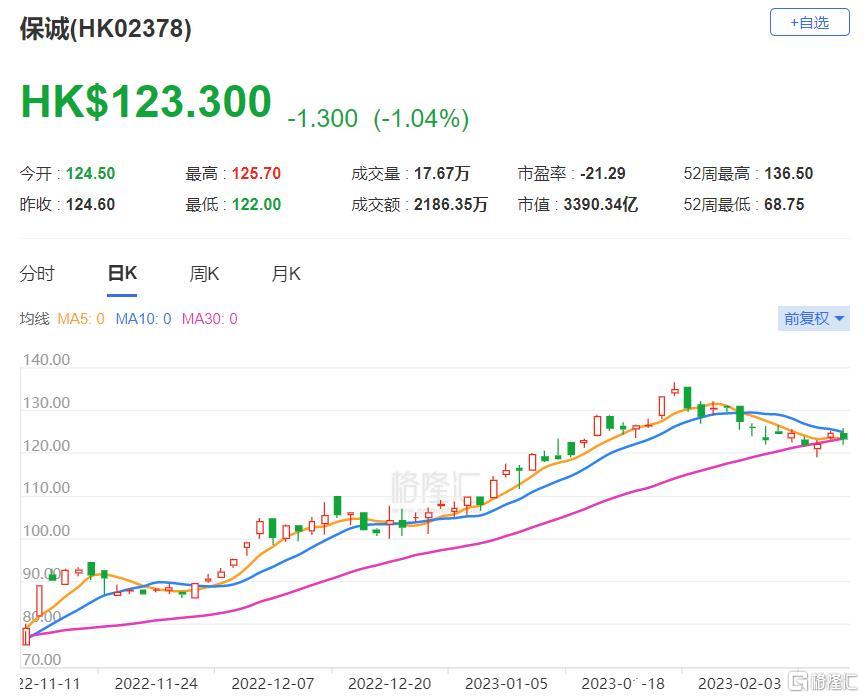Click the 最高 value 125.70
The height and width of the screenshot is (698, 864).
(x=256, y=174)
